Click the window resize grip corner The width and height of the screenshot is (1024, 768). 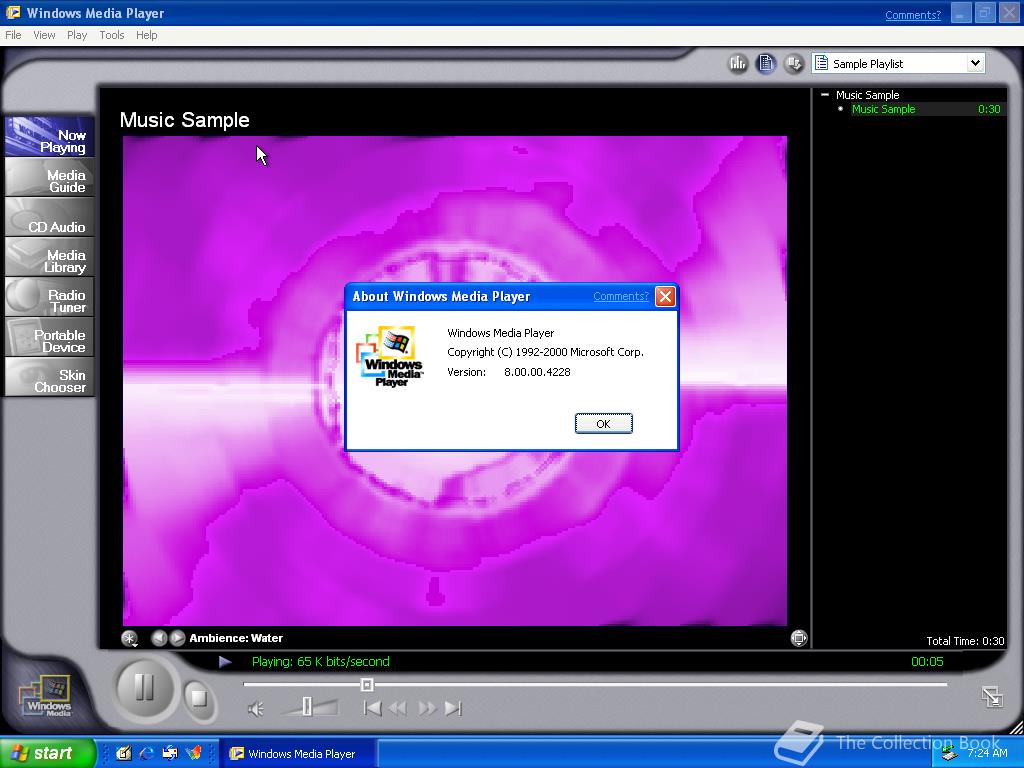pyautogui.click(x=1016, y=727)
